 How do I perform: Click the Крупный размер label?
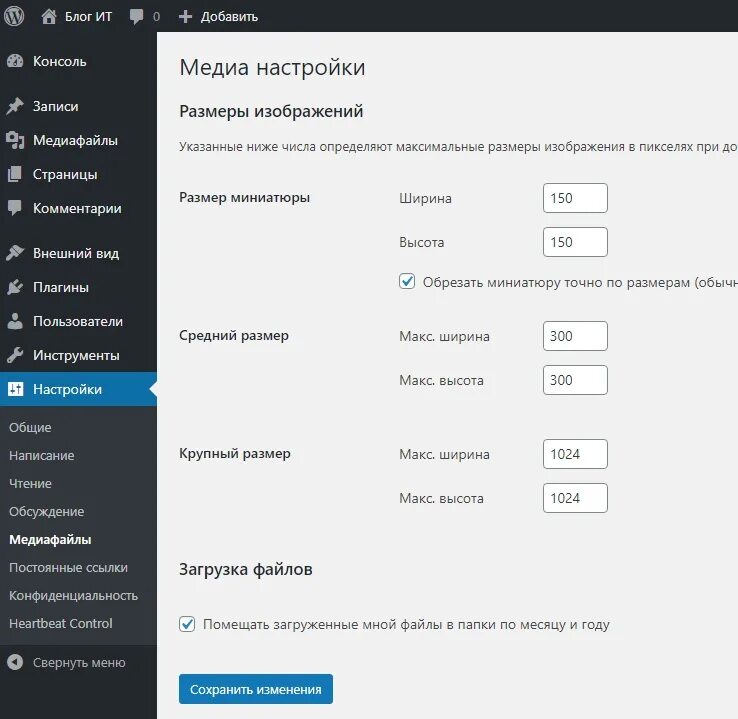click(x=235, y=453)
